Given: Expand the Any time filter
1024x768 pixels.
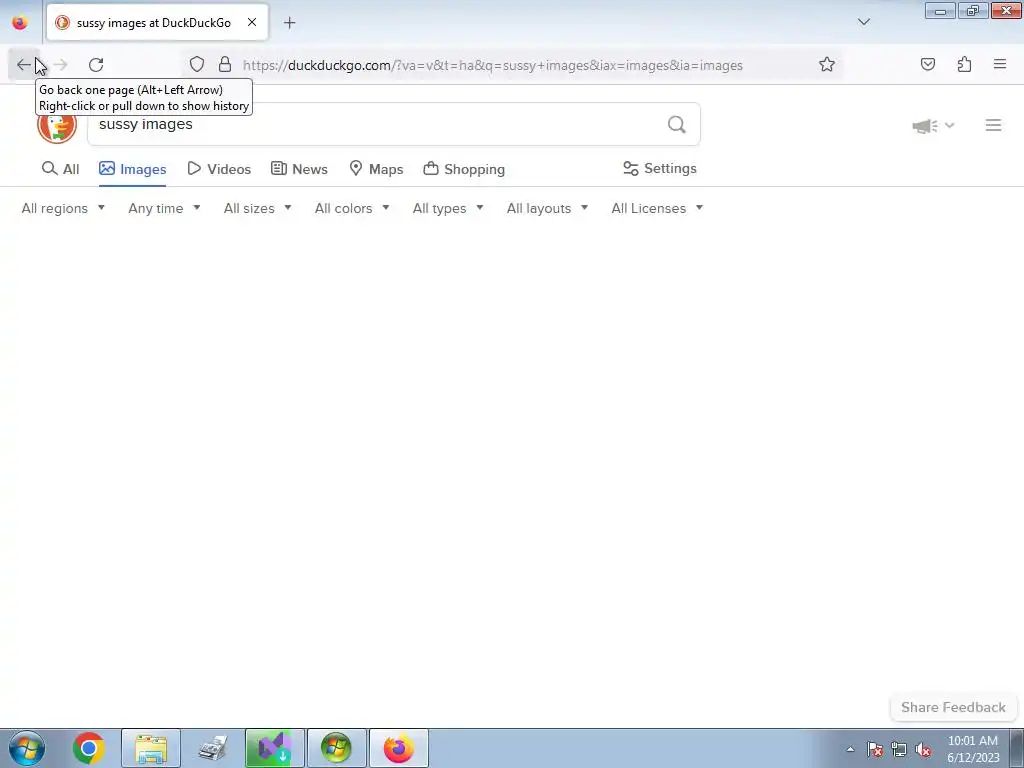Looking at the screenshot, I should coord(165,208).
